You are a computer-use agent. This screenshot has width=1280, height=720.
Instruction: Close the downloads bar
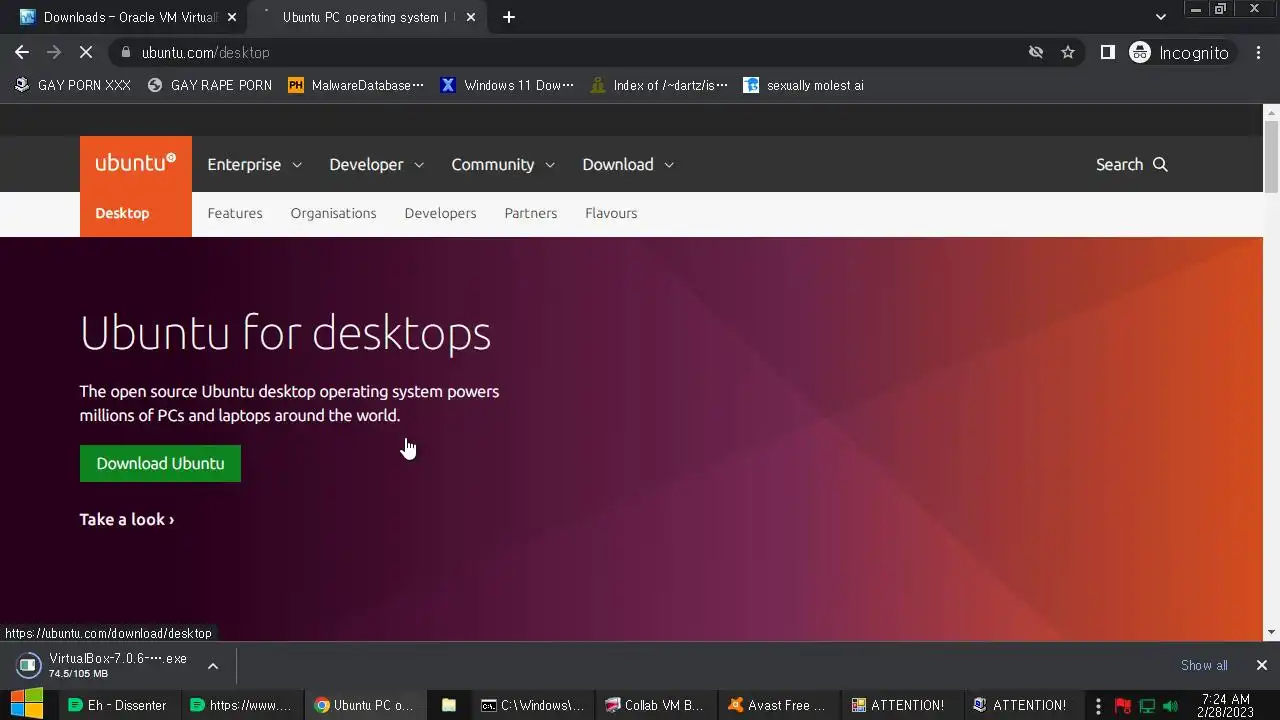1261,665
